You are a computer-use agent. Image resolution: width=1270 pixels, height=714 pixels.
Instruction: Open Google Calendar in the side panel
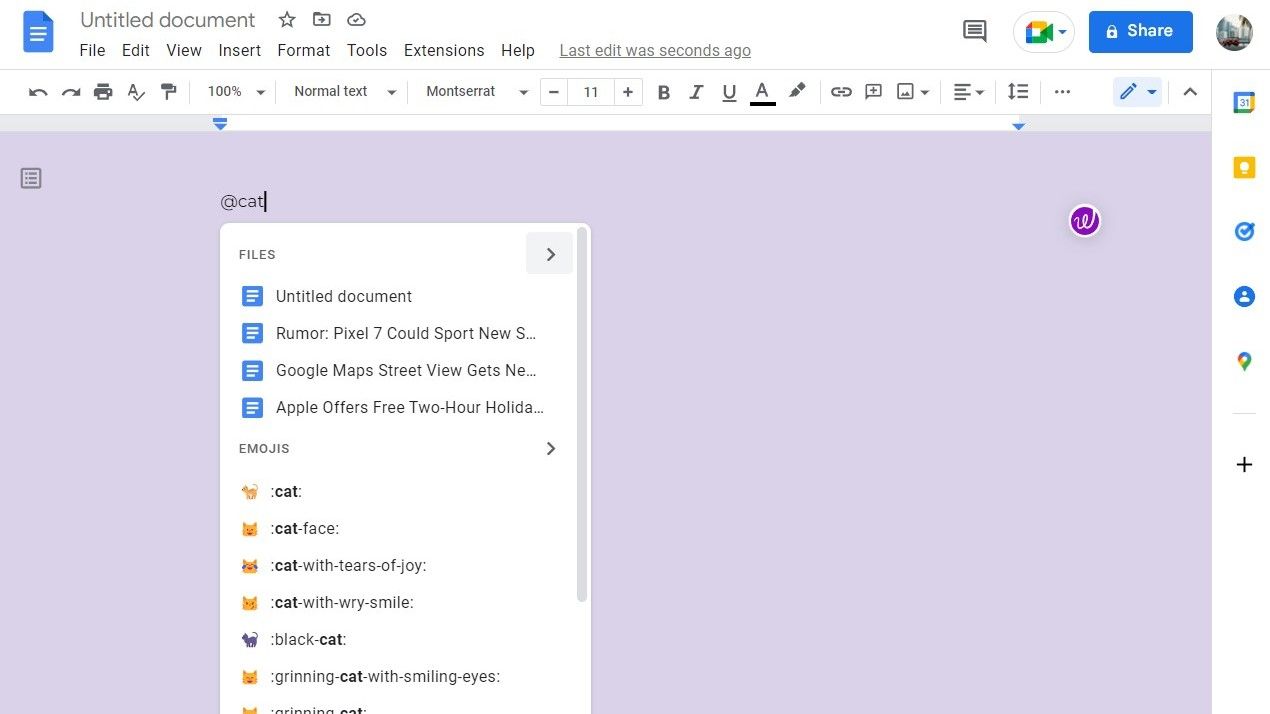(x=1244, y=102)
